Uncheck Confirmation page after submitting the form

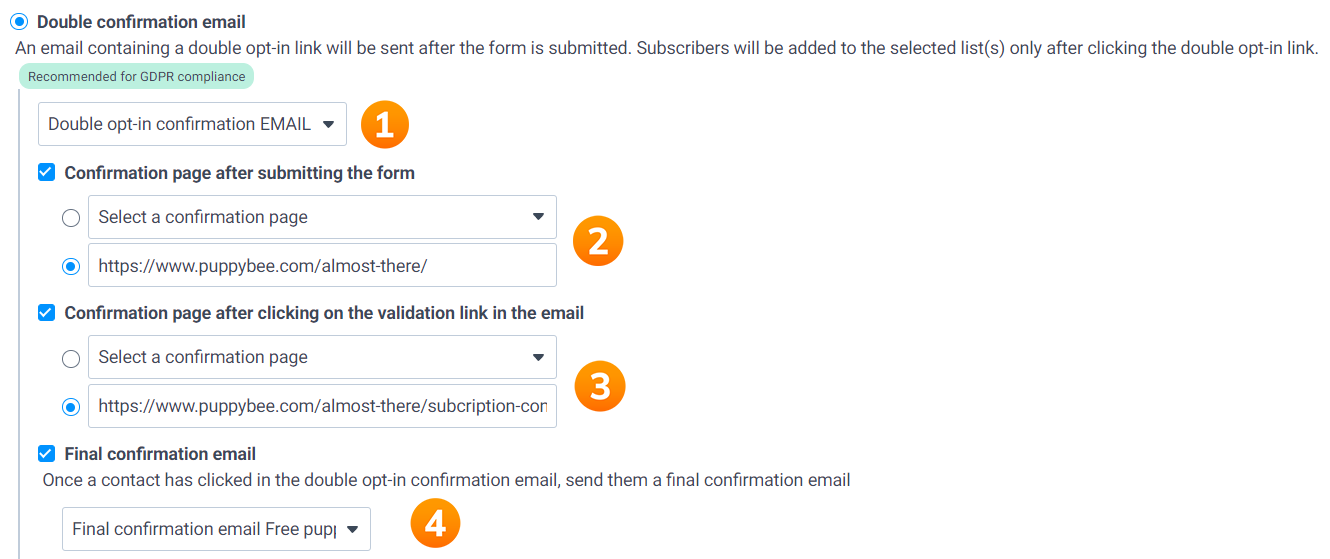point(46,173)
